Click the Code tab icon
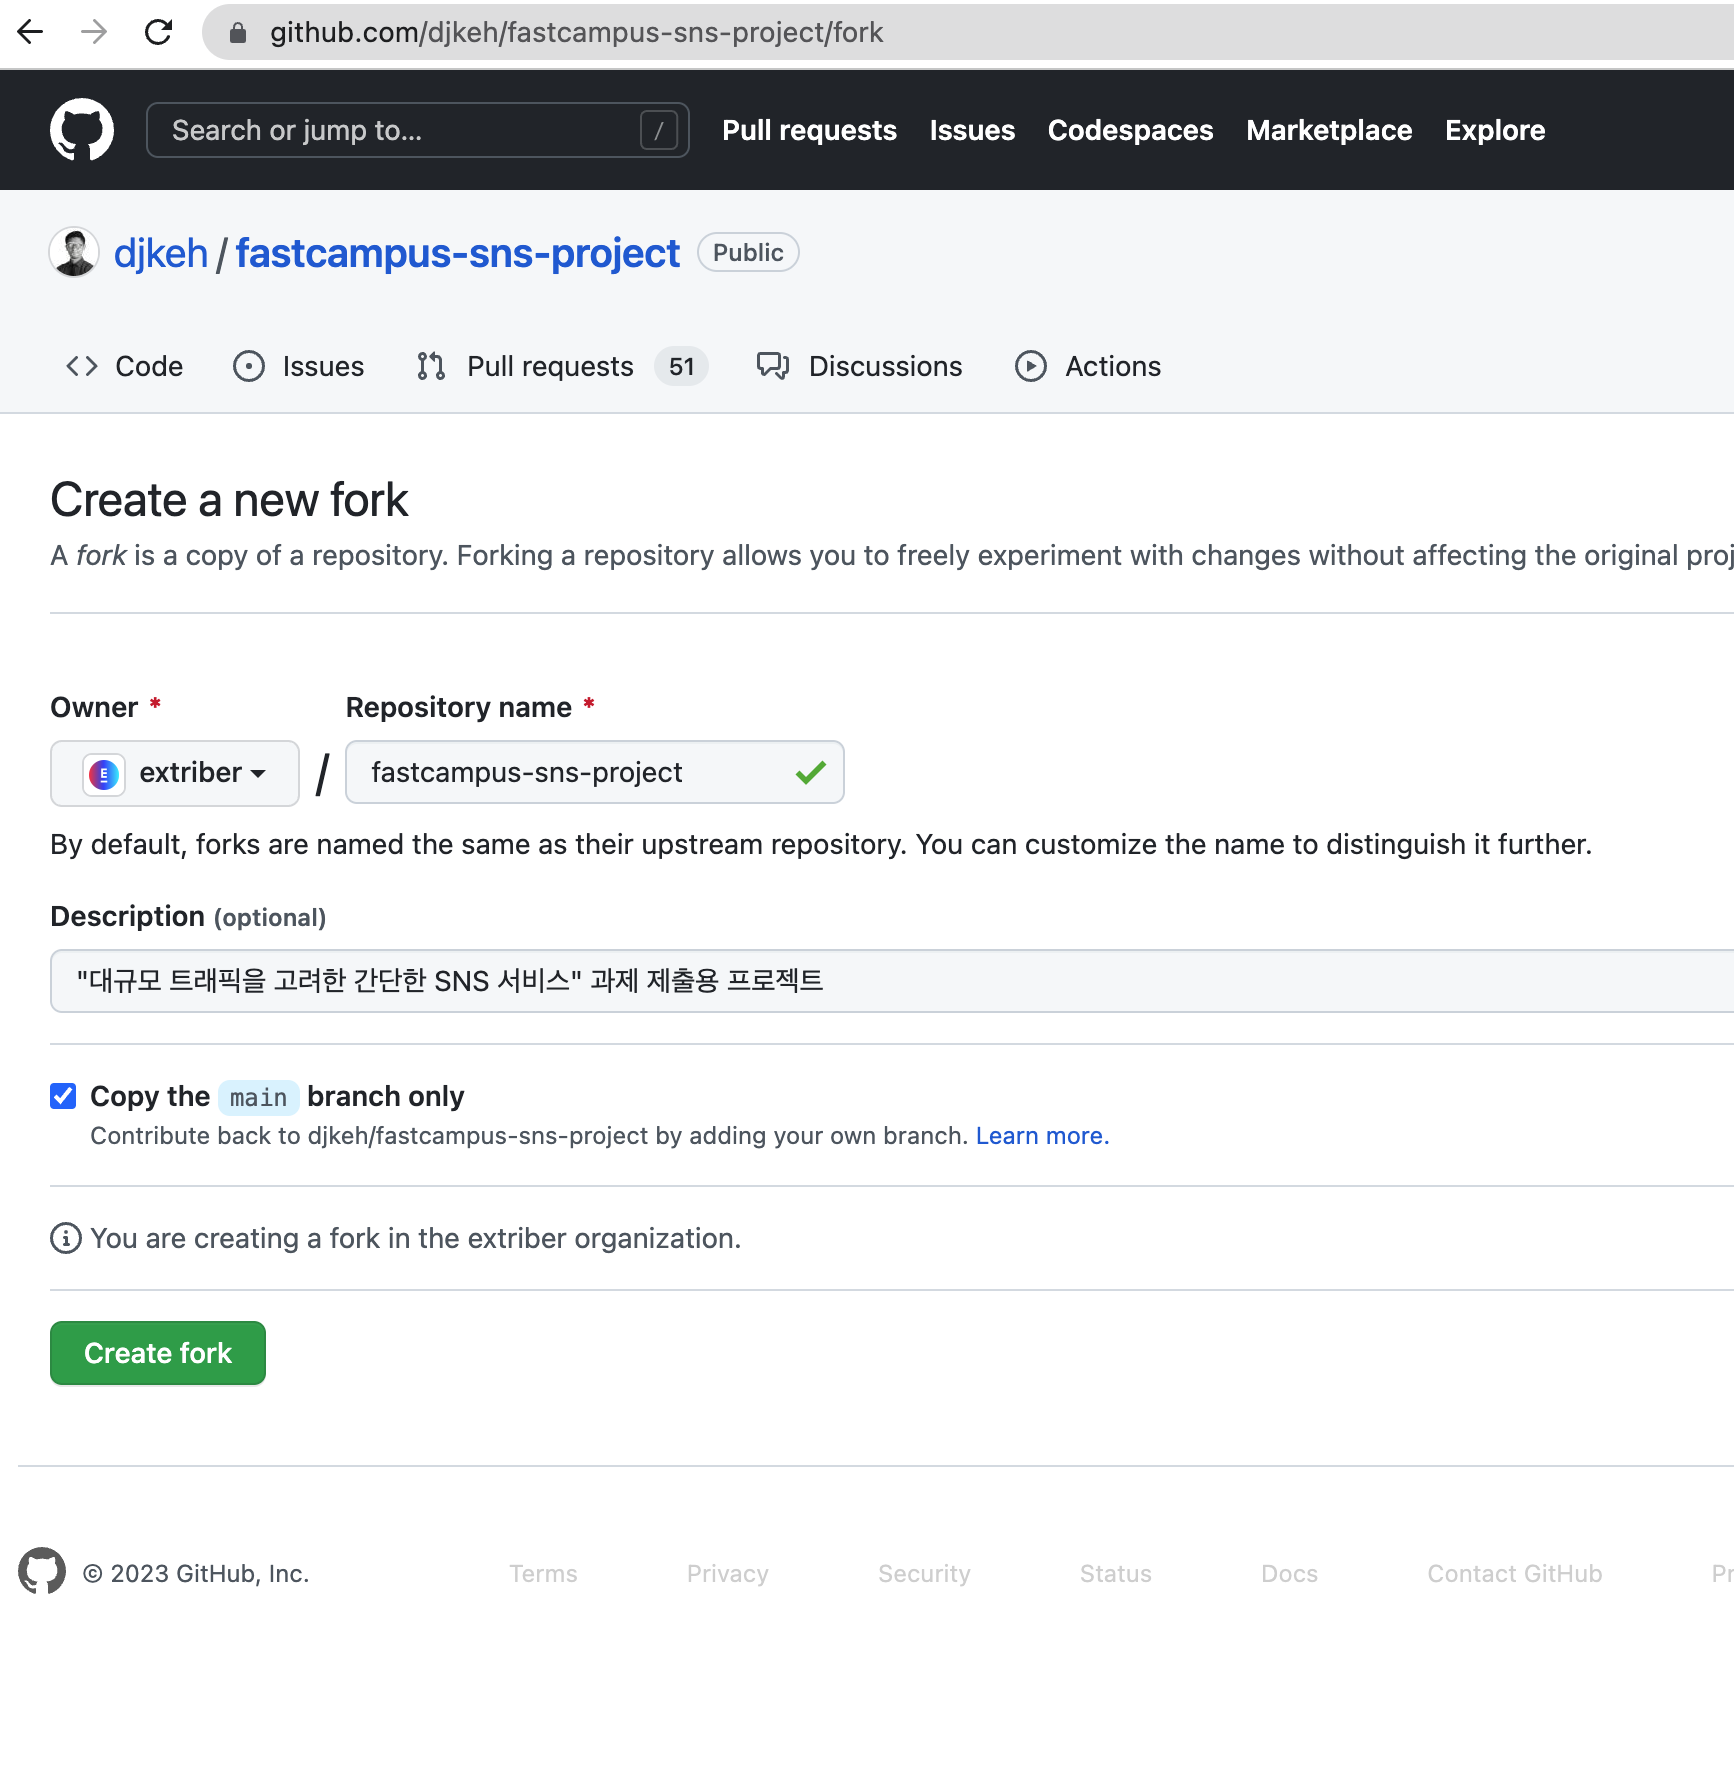1734x1768 pixels. [x=81, y=366]
